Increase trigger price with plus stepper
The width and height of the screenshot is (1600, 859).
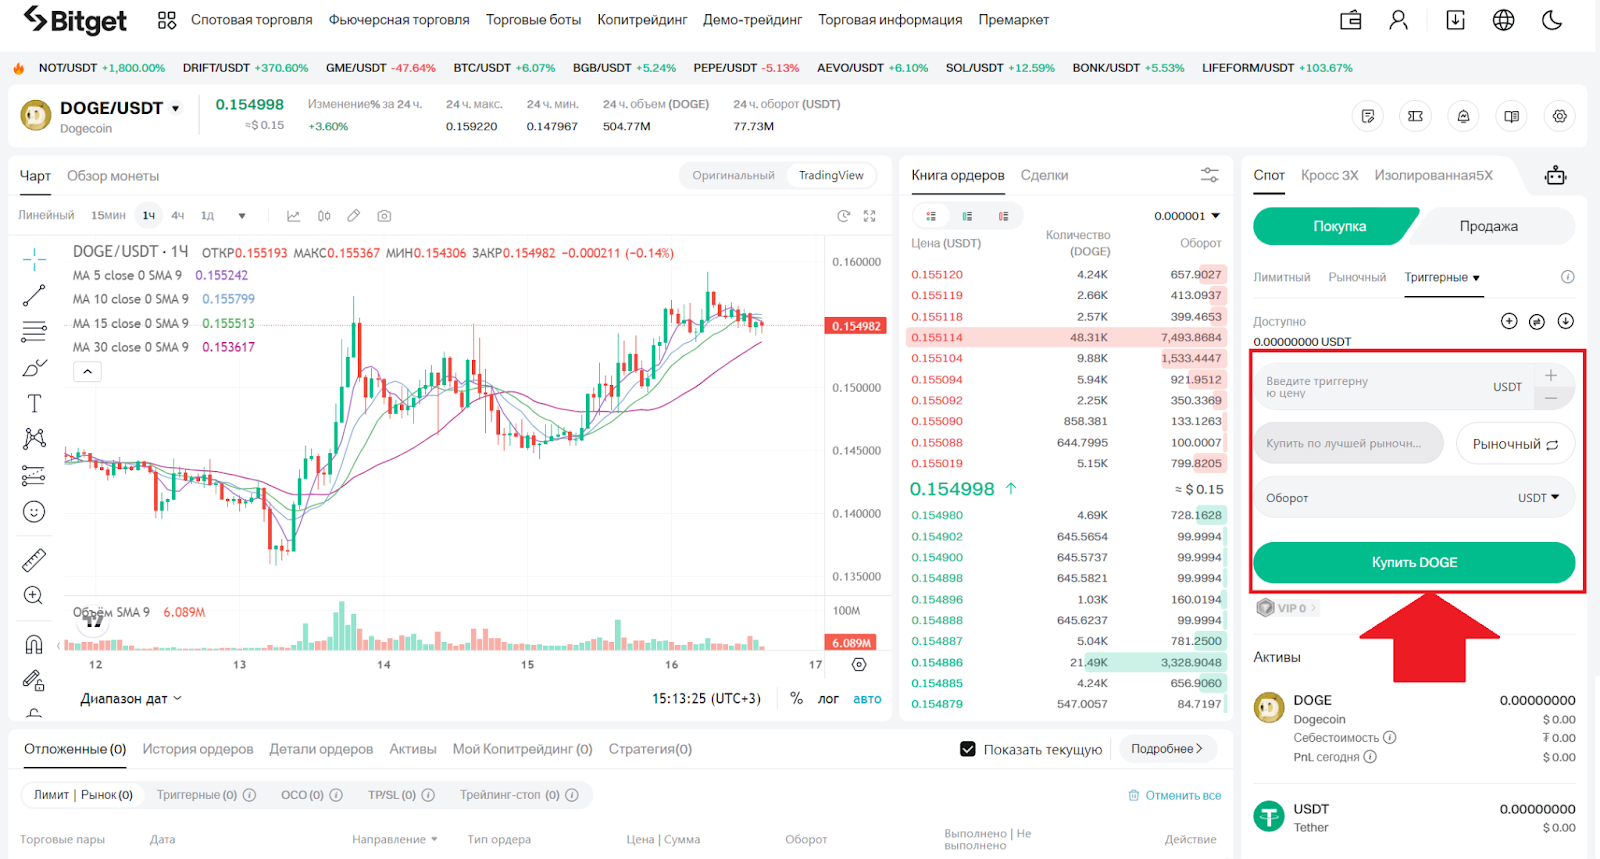click(x=1551, y=375)
